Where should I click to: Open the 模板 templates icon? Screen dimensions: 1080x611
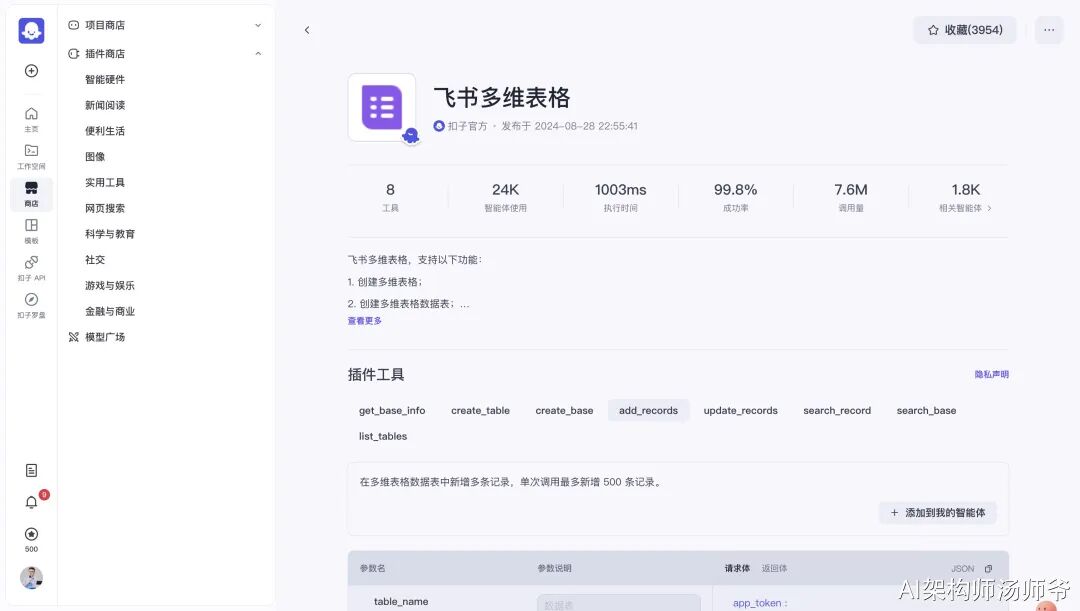point(31,231)
